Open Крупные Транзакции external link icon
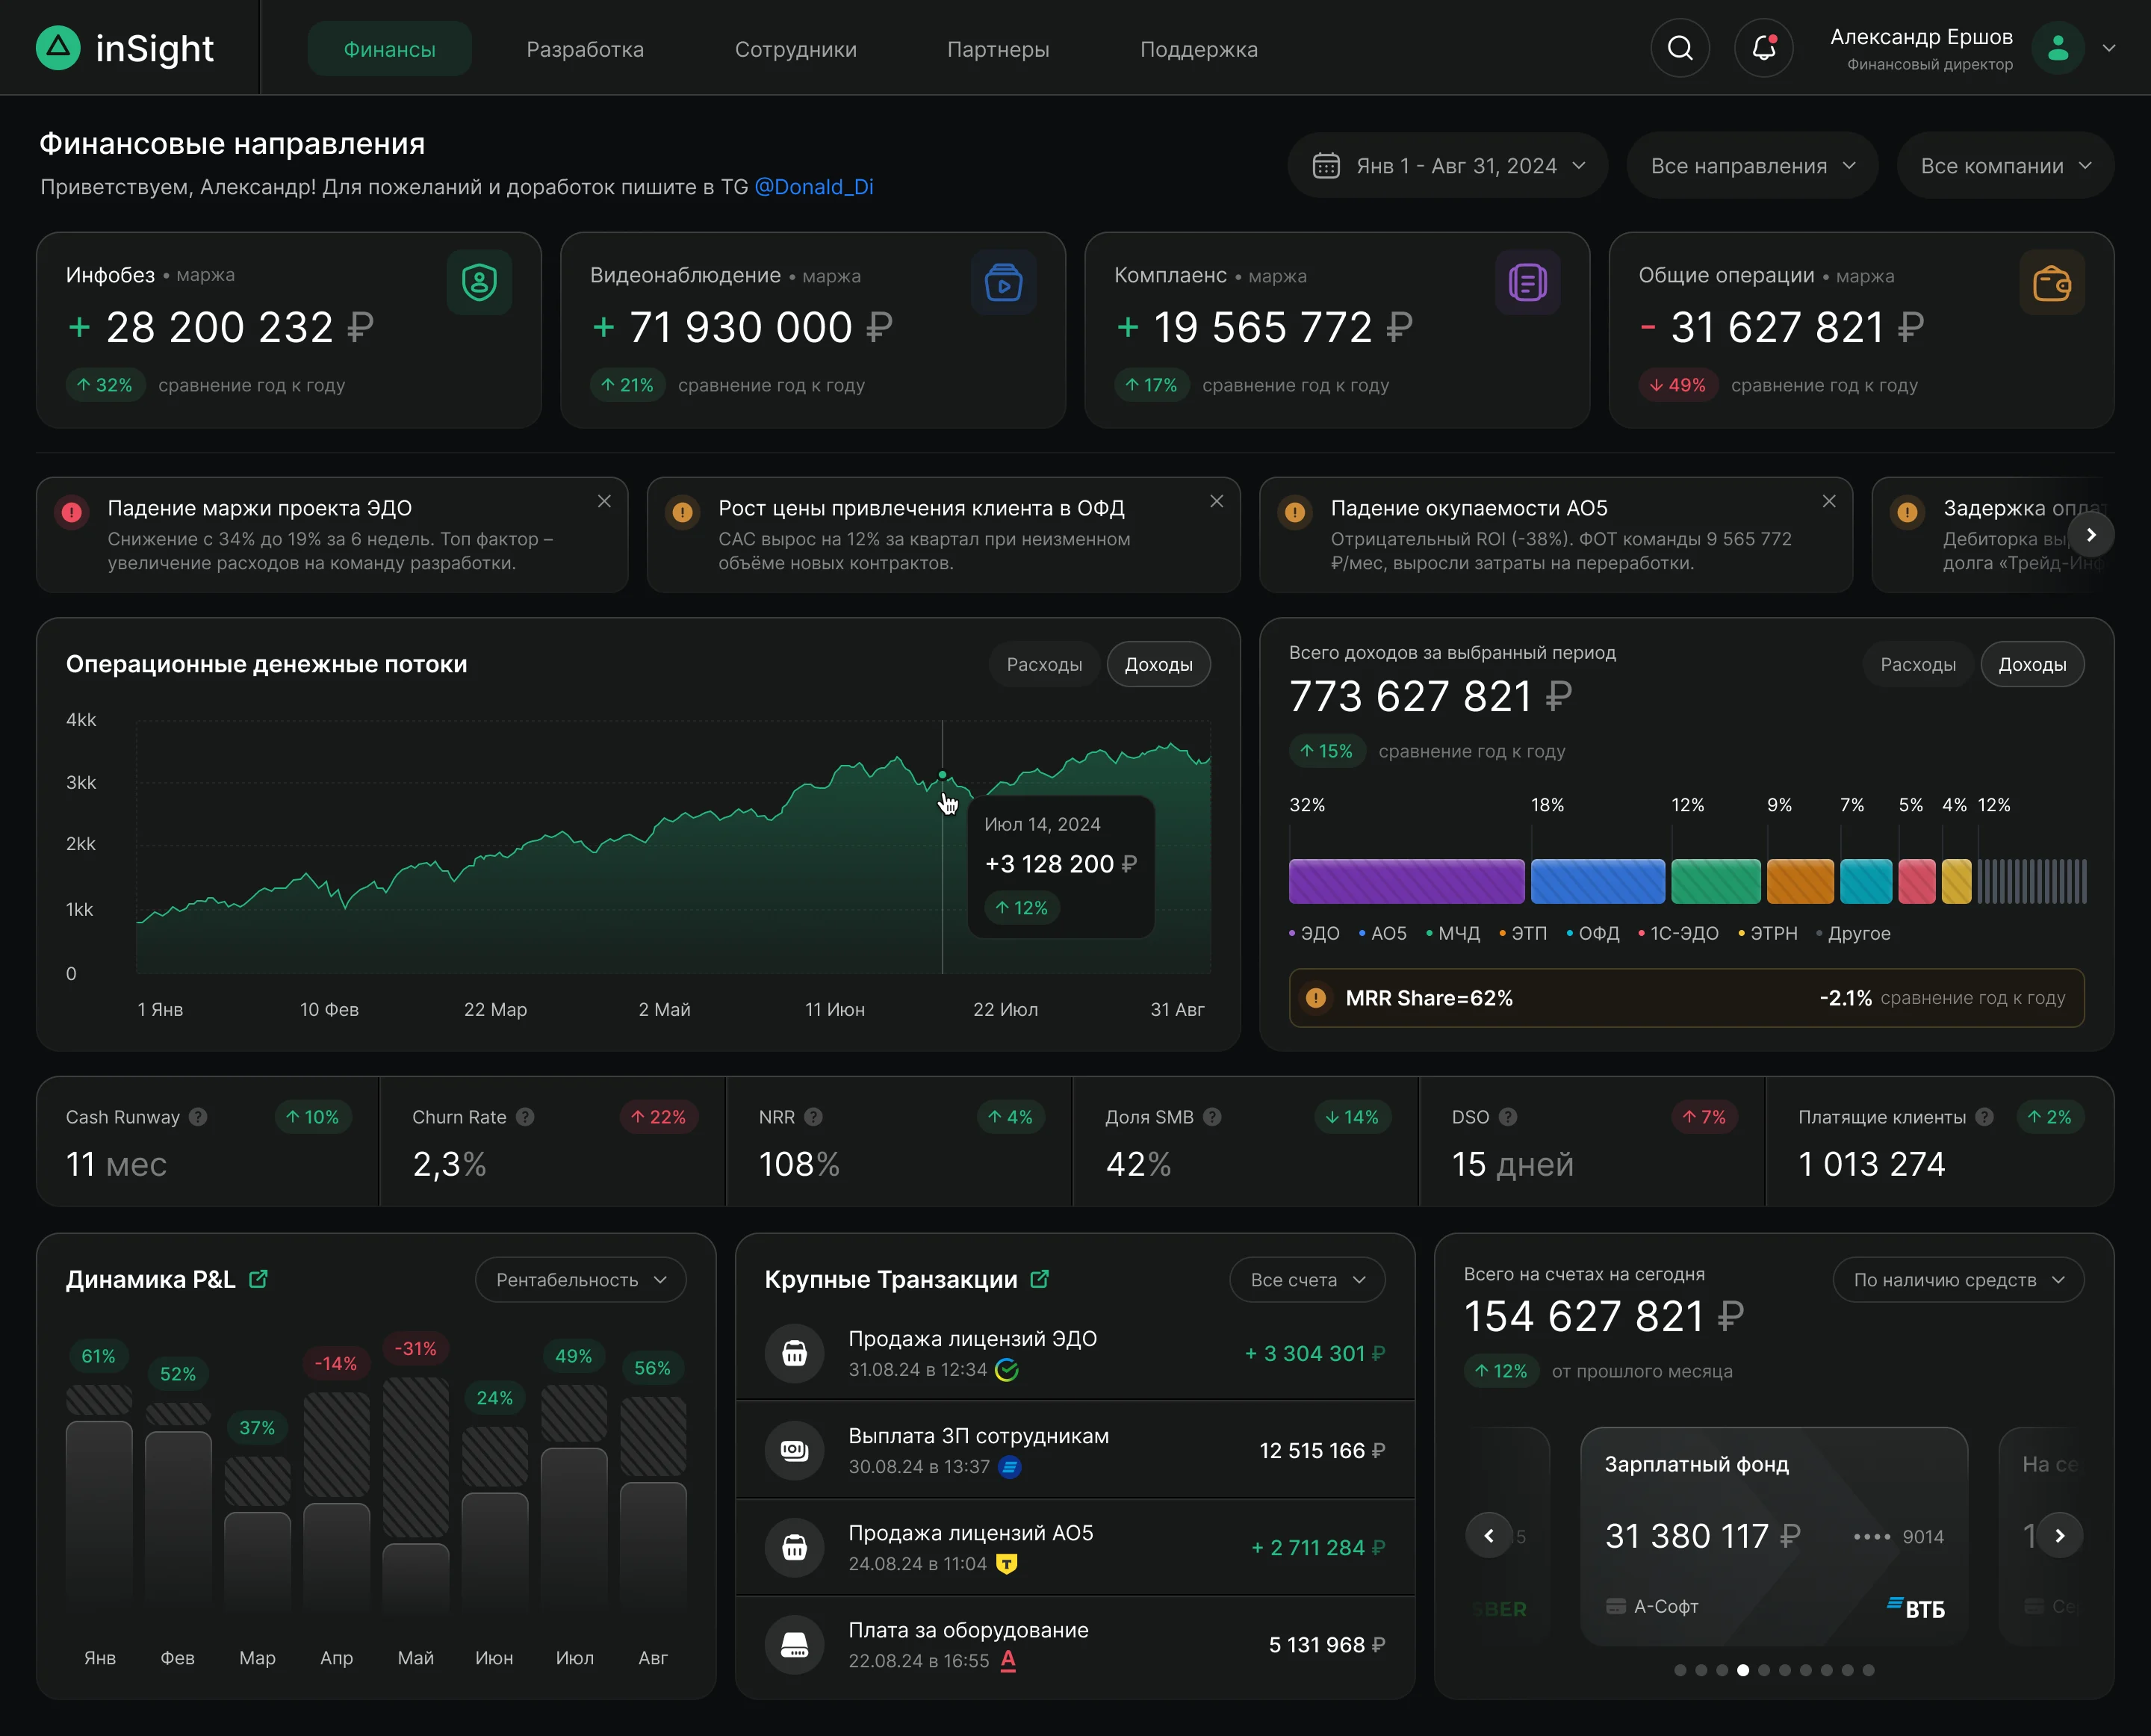Image resolution: width=2151 pixels, height=1736 pixels. point(1039,1279)
